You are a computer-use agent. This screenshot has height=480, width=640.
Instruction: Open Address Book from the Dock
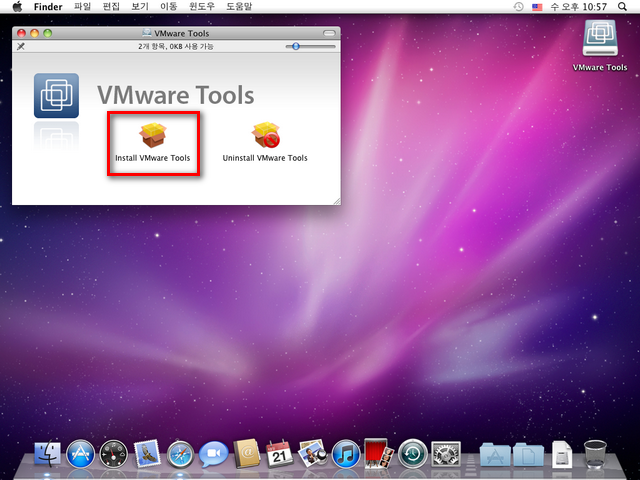pyautogui.click(x=247, y=453)
